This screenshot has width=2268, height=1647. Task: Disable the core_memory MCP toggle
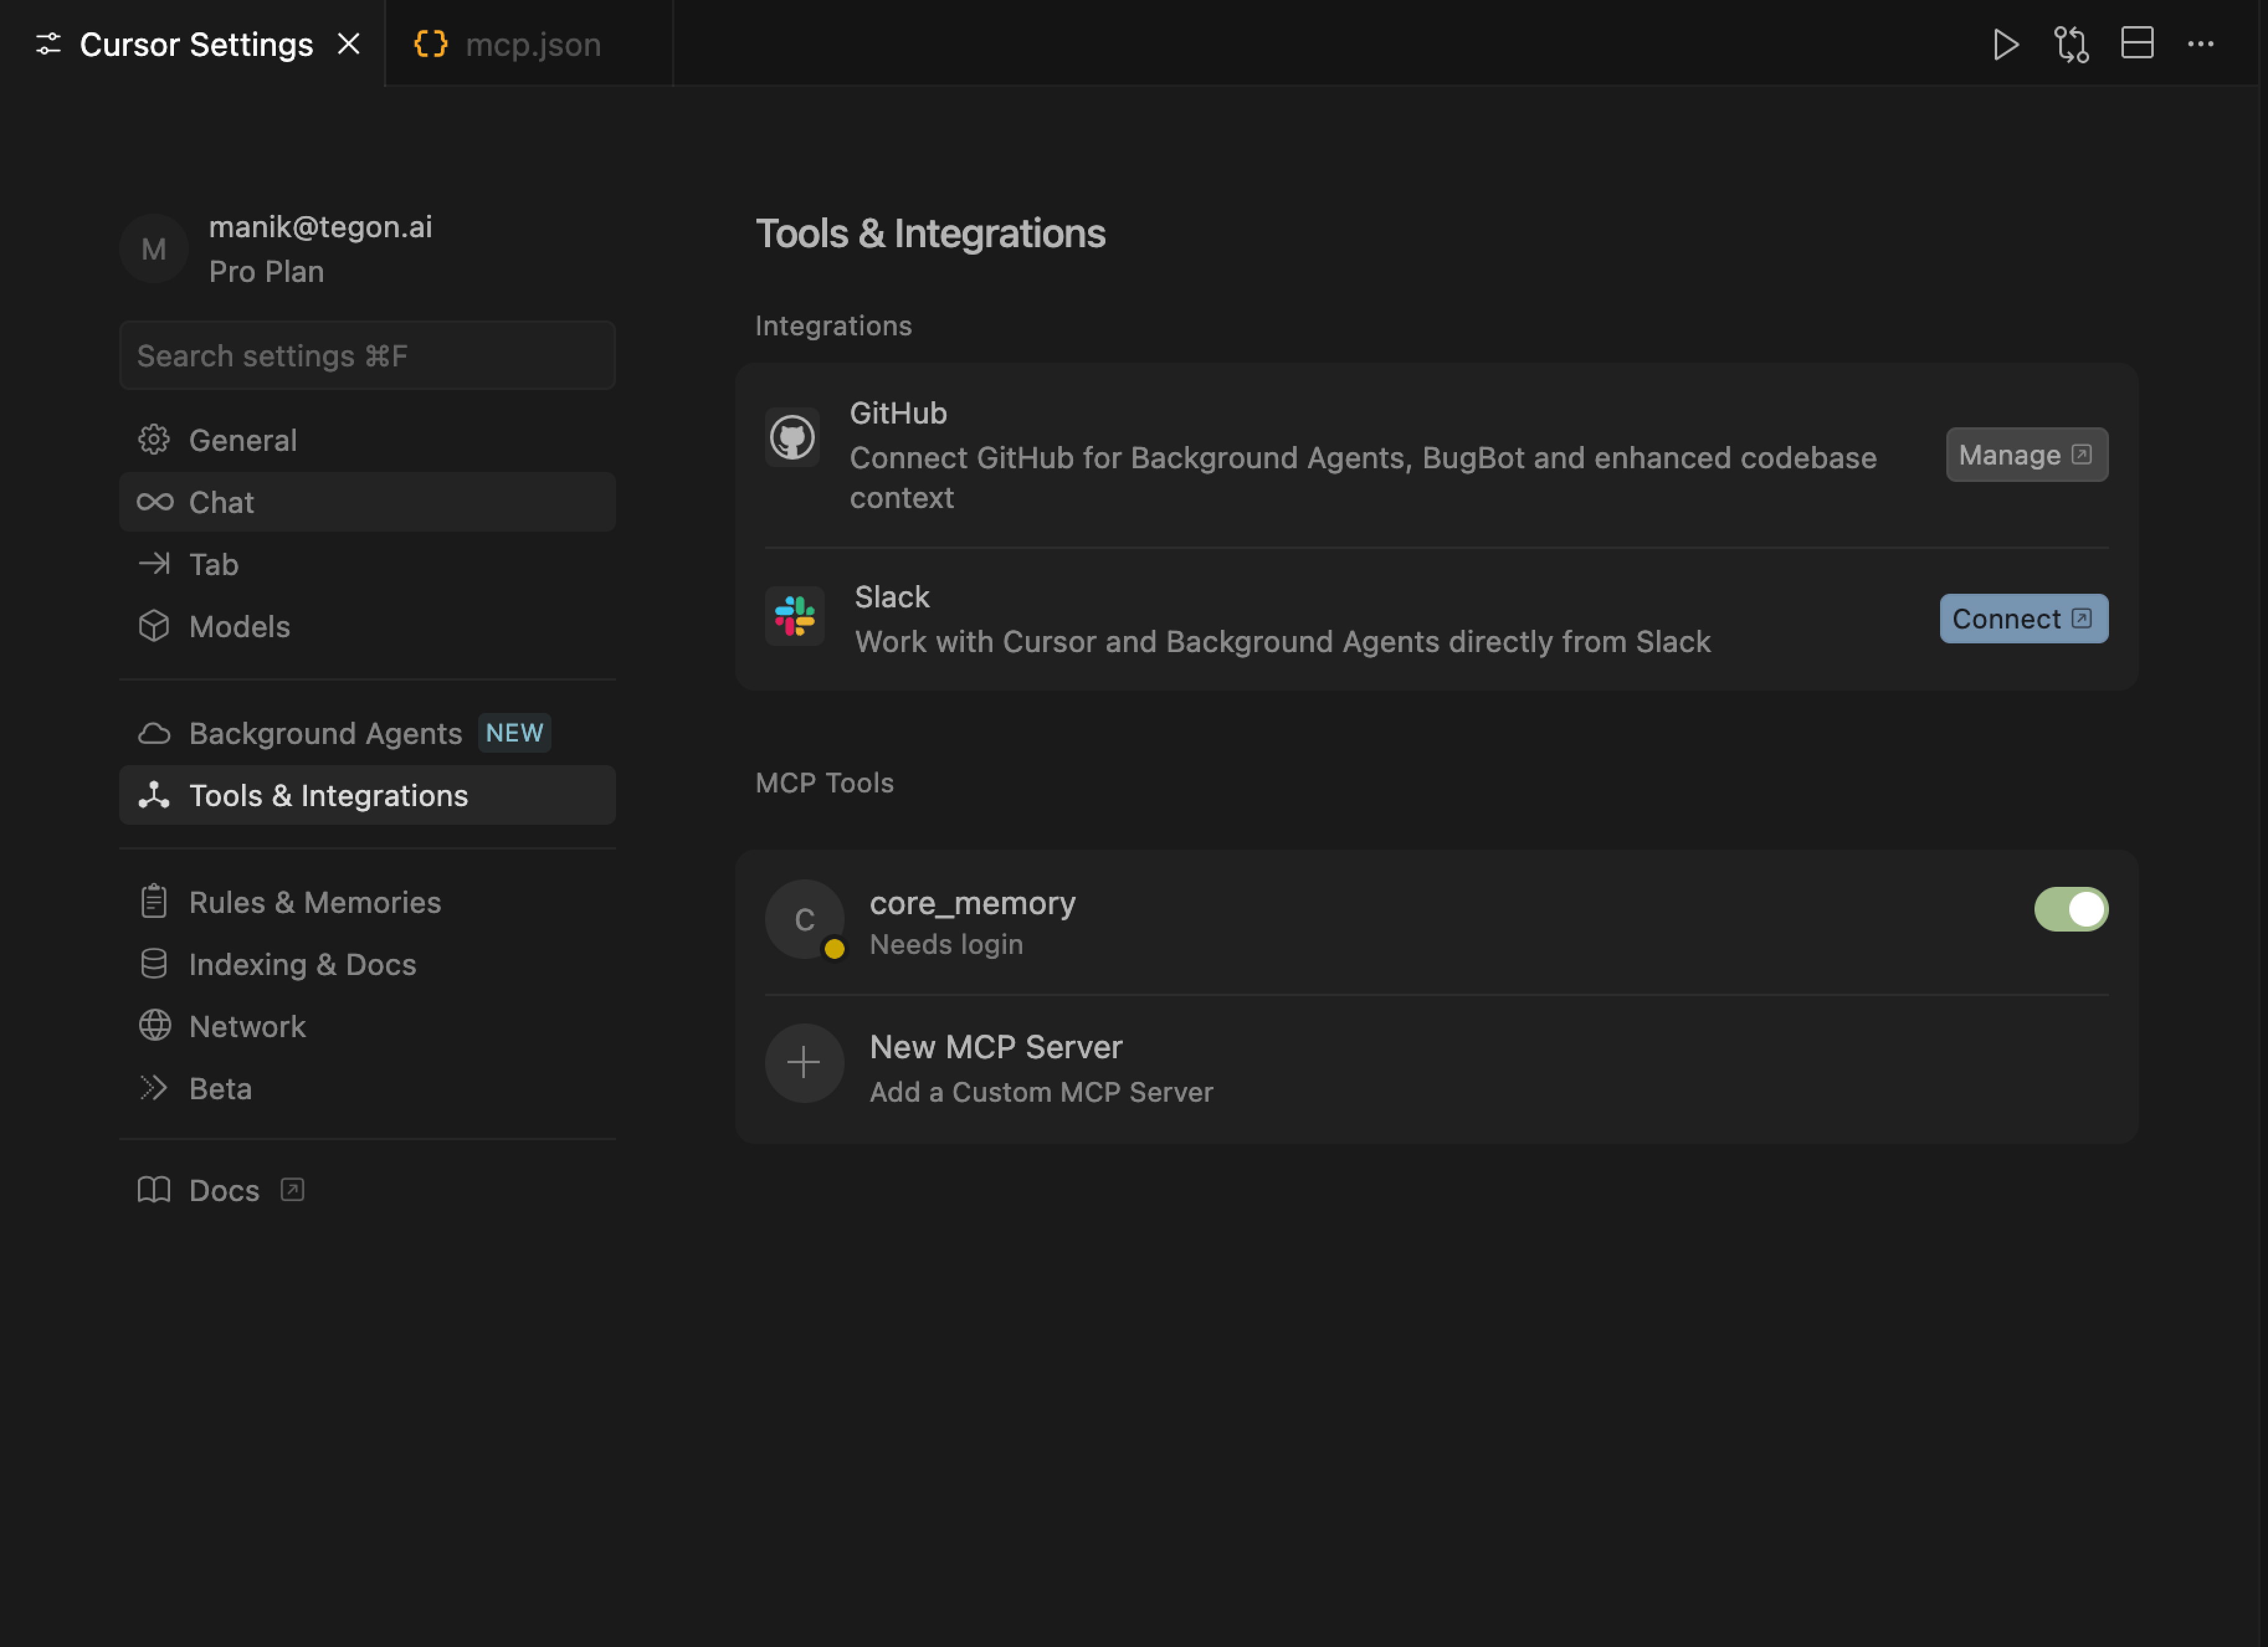2070,909
